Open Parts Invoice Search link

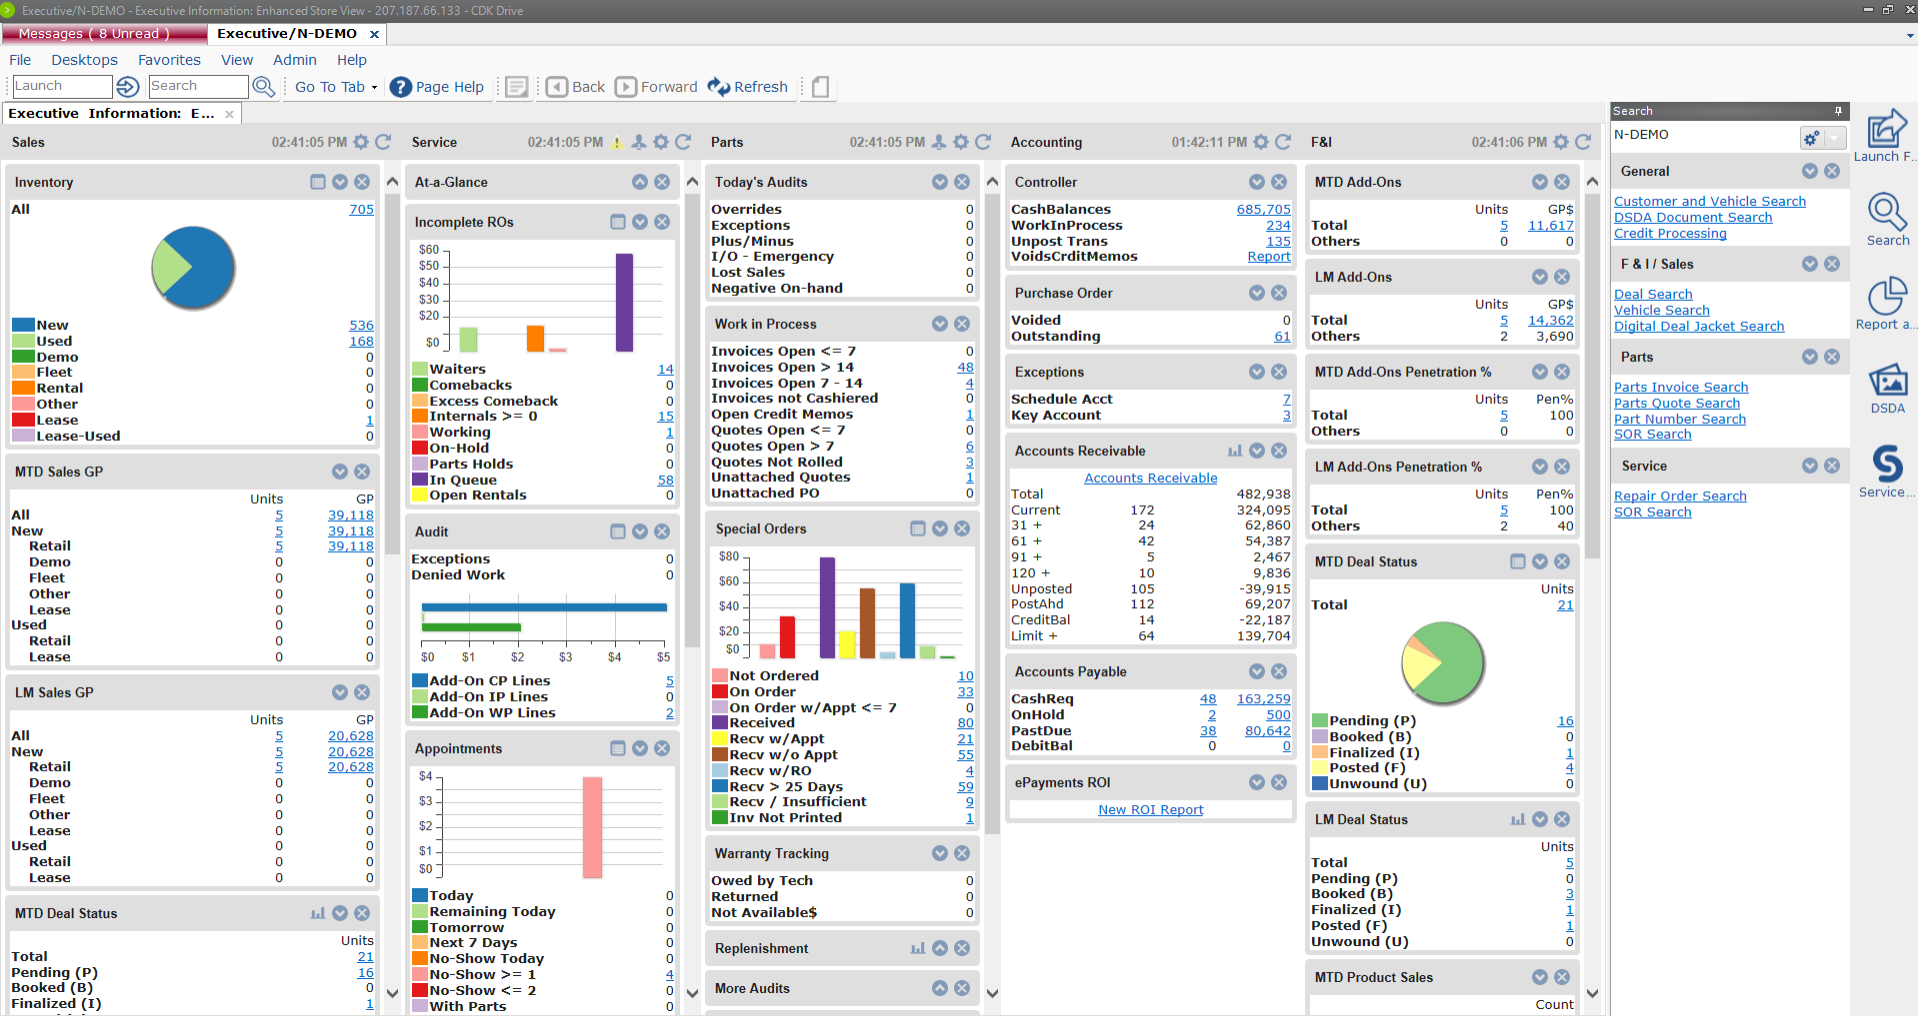point(1681,387)
